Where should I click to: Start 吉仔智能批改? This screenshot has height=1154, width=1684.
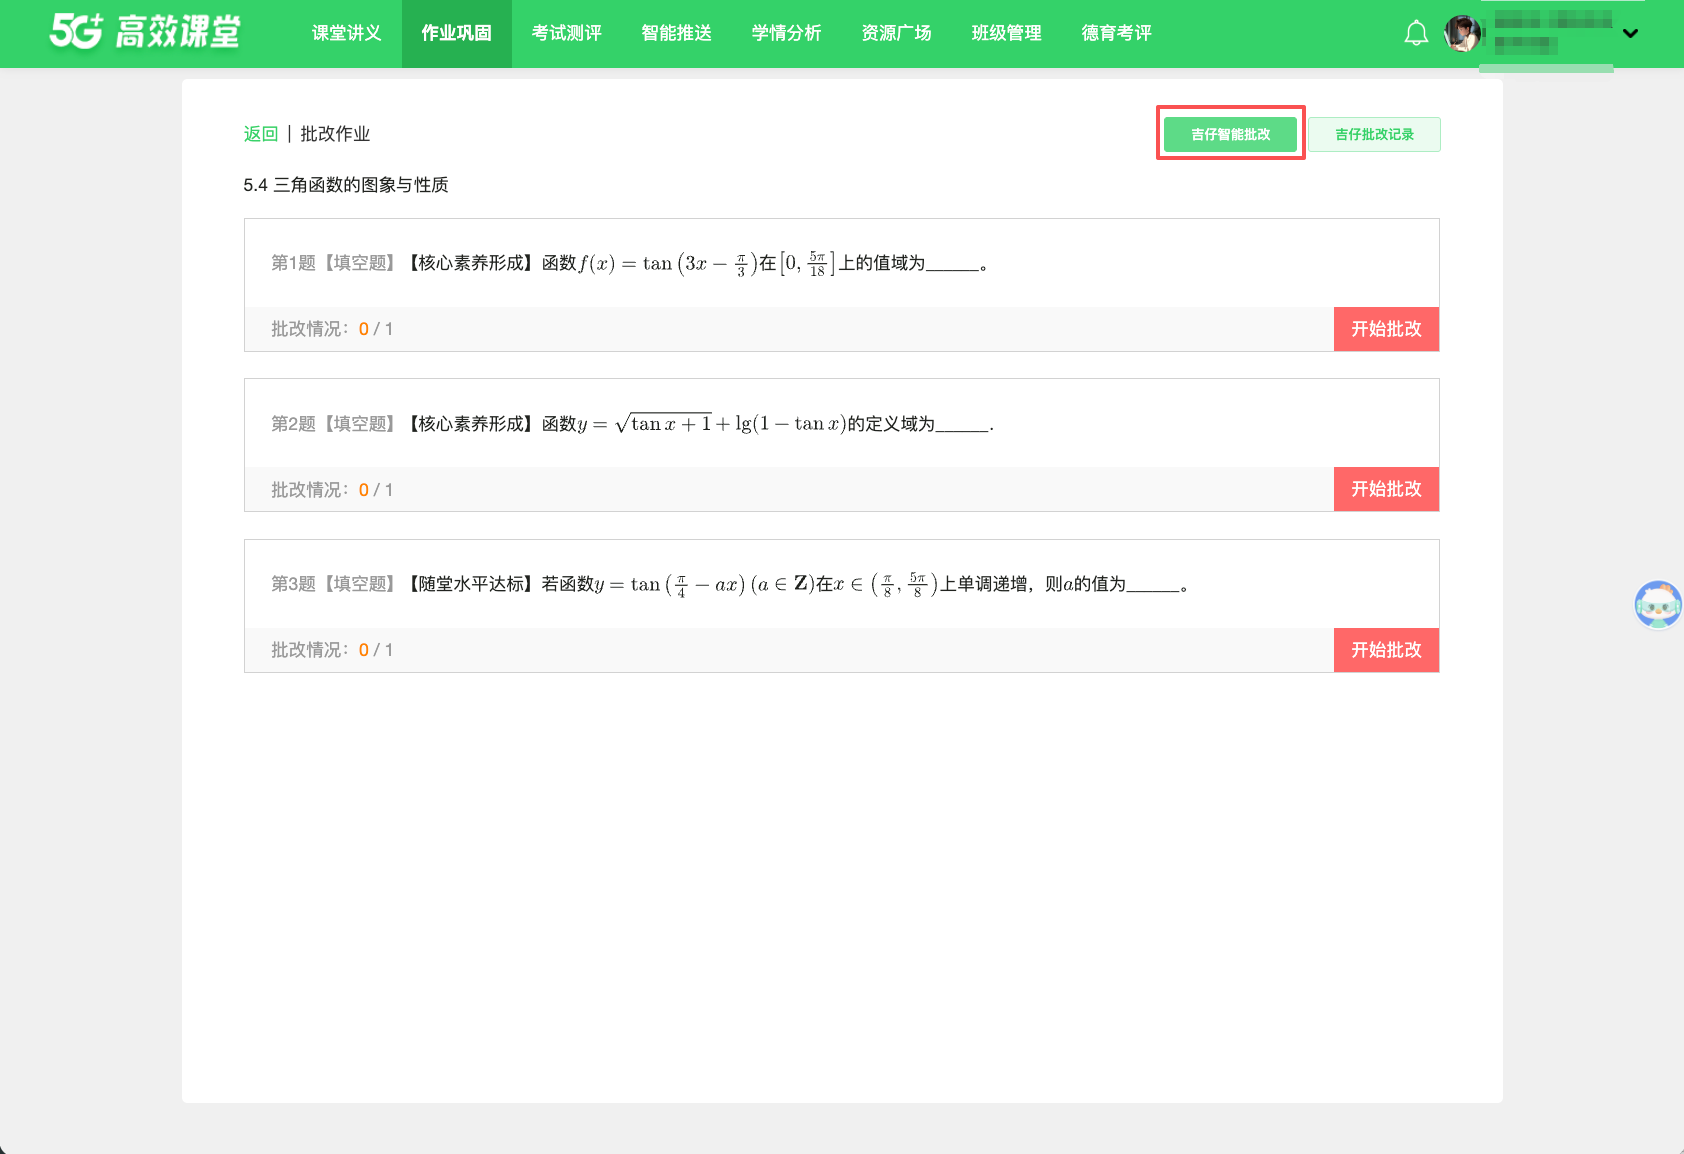[1231, 134]
